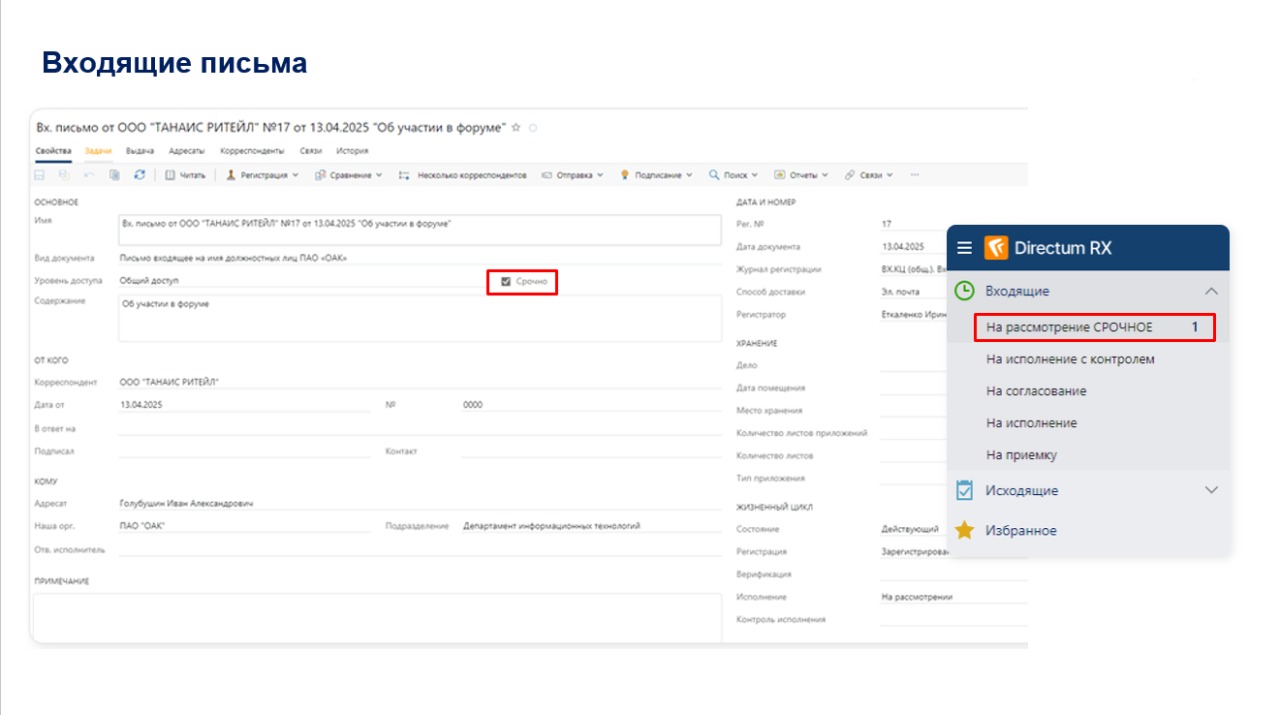Click the Дата от field 13.04.2025

(x=244, y=406)
